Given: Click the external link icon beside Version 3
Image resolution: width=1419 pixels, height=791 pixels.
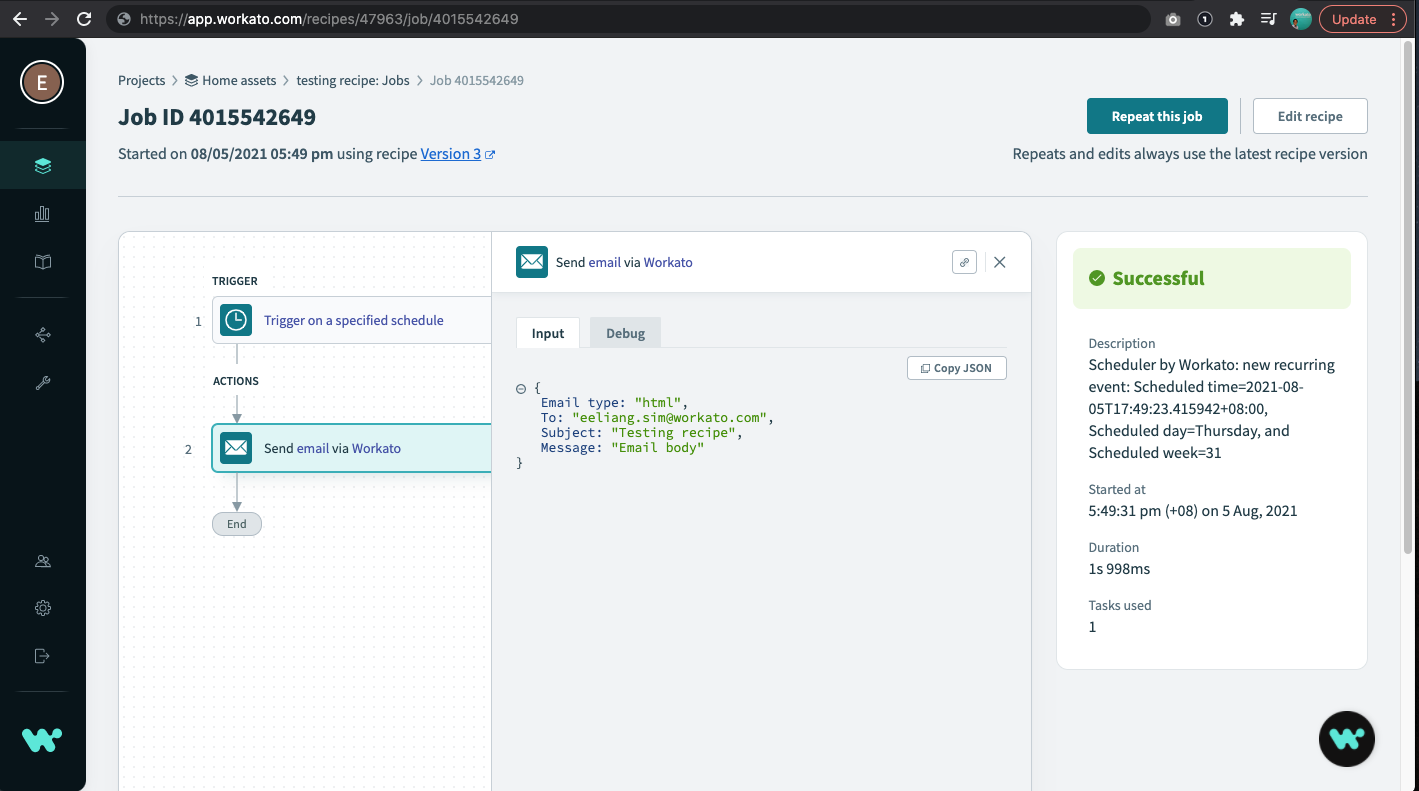Looking at the screenshot, I should click(x=490, y=155).
